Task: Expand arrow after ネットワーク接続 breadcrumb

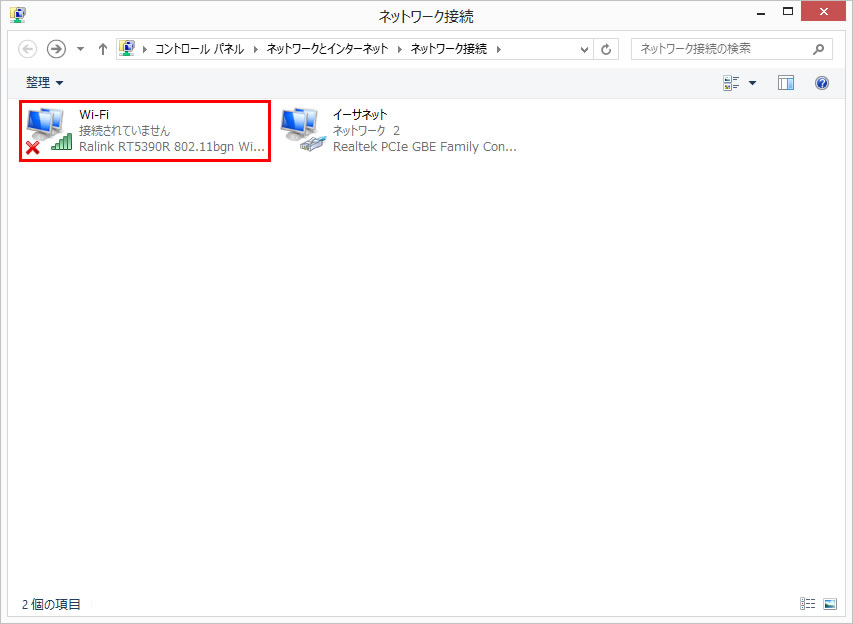Action: [498, 50]
